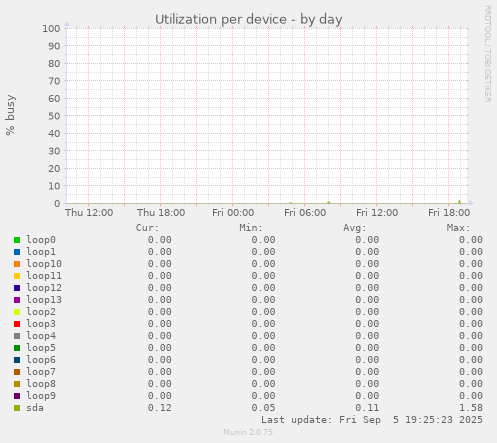Click the Munin 2.0.75 version text
The width and height of the screenshot is (497, 443).
point(248,432)
